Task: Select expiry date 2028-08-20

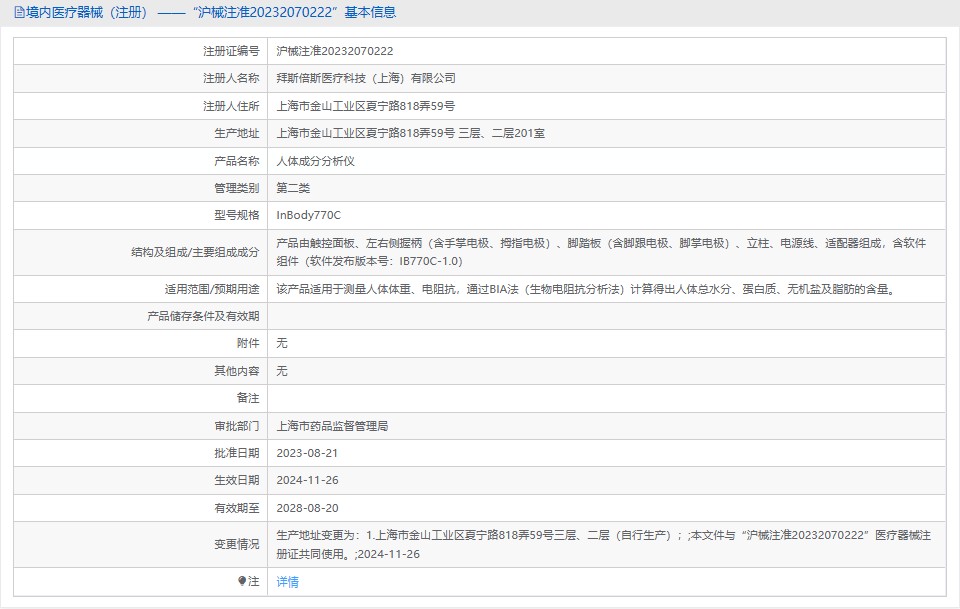Action: (x=307, y=508)
